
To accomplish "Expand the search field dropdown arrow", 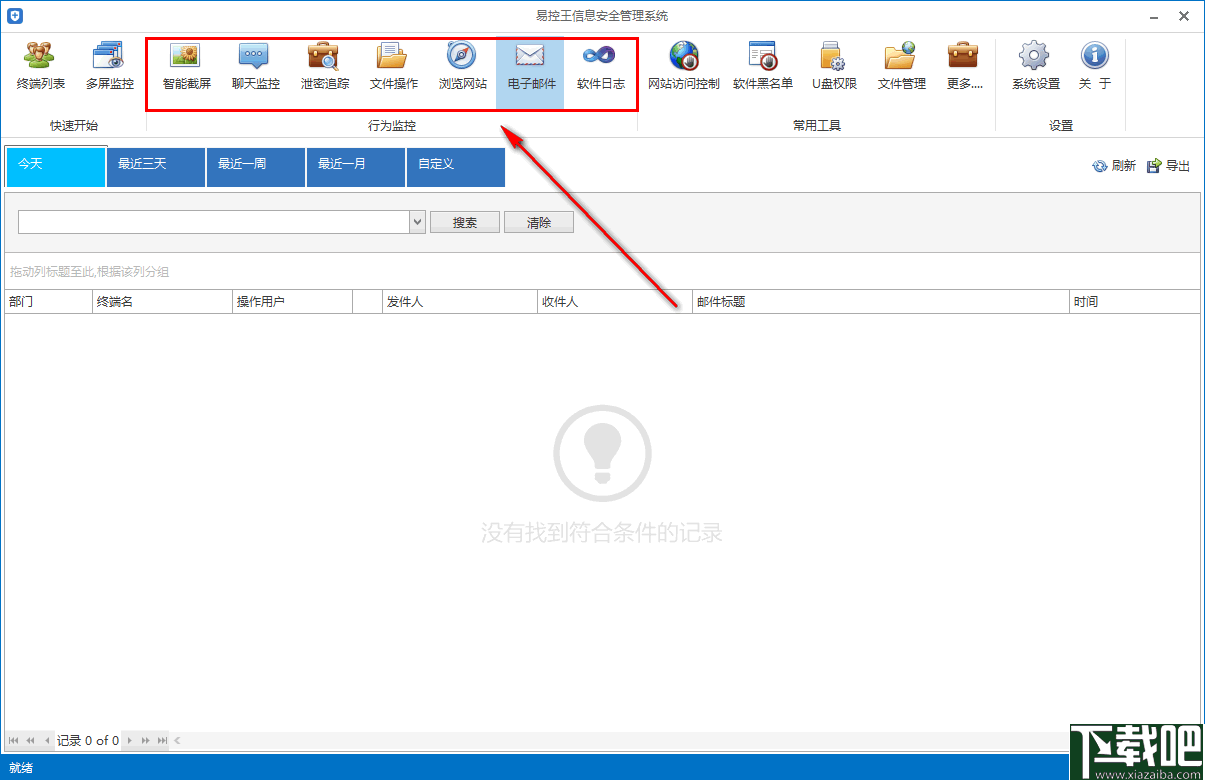I will (x=418, y=222).
